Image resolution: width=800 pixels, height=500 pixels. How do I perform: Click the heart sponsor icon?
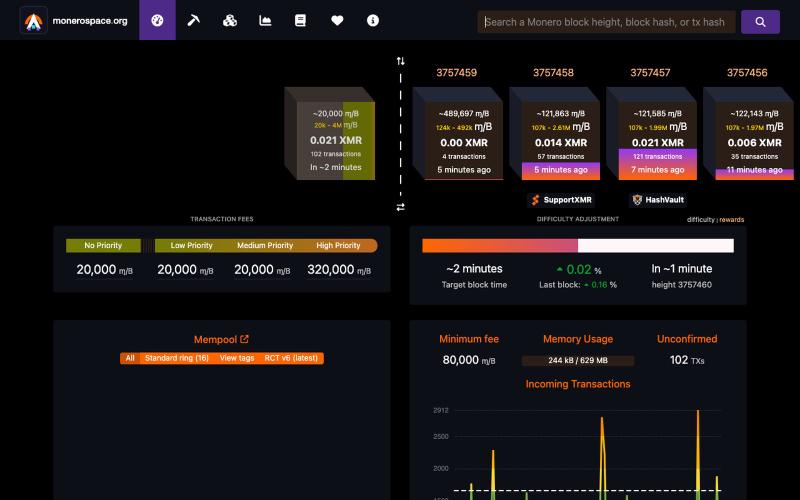tap(337, 20)
